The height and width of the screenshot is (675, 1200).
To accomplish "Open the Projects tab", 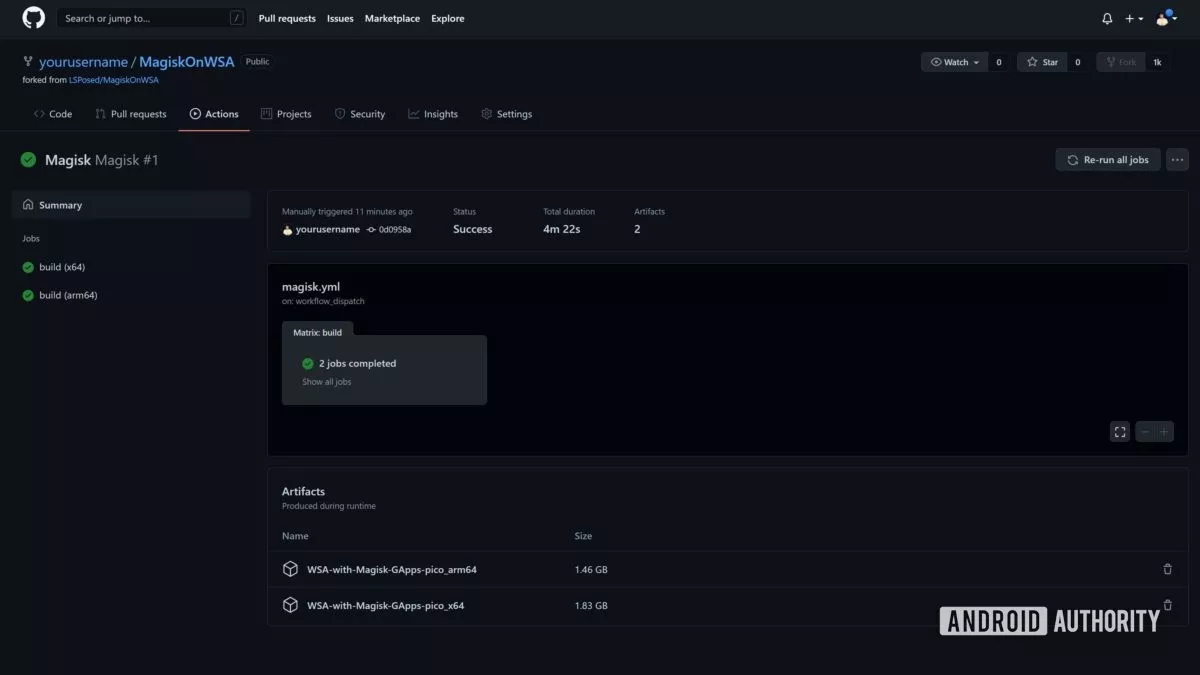I will (286, 114).
